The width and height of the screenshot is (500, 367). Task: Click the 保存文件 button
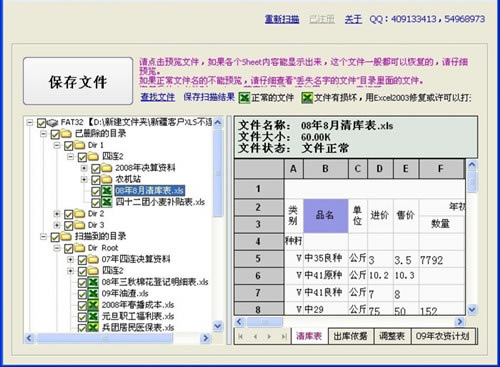point(78,81)
